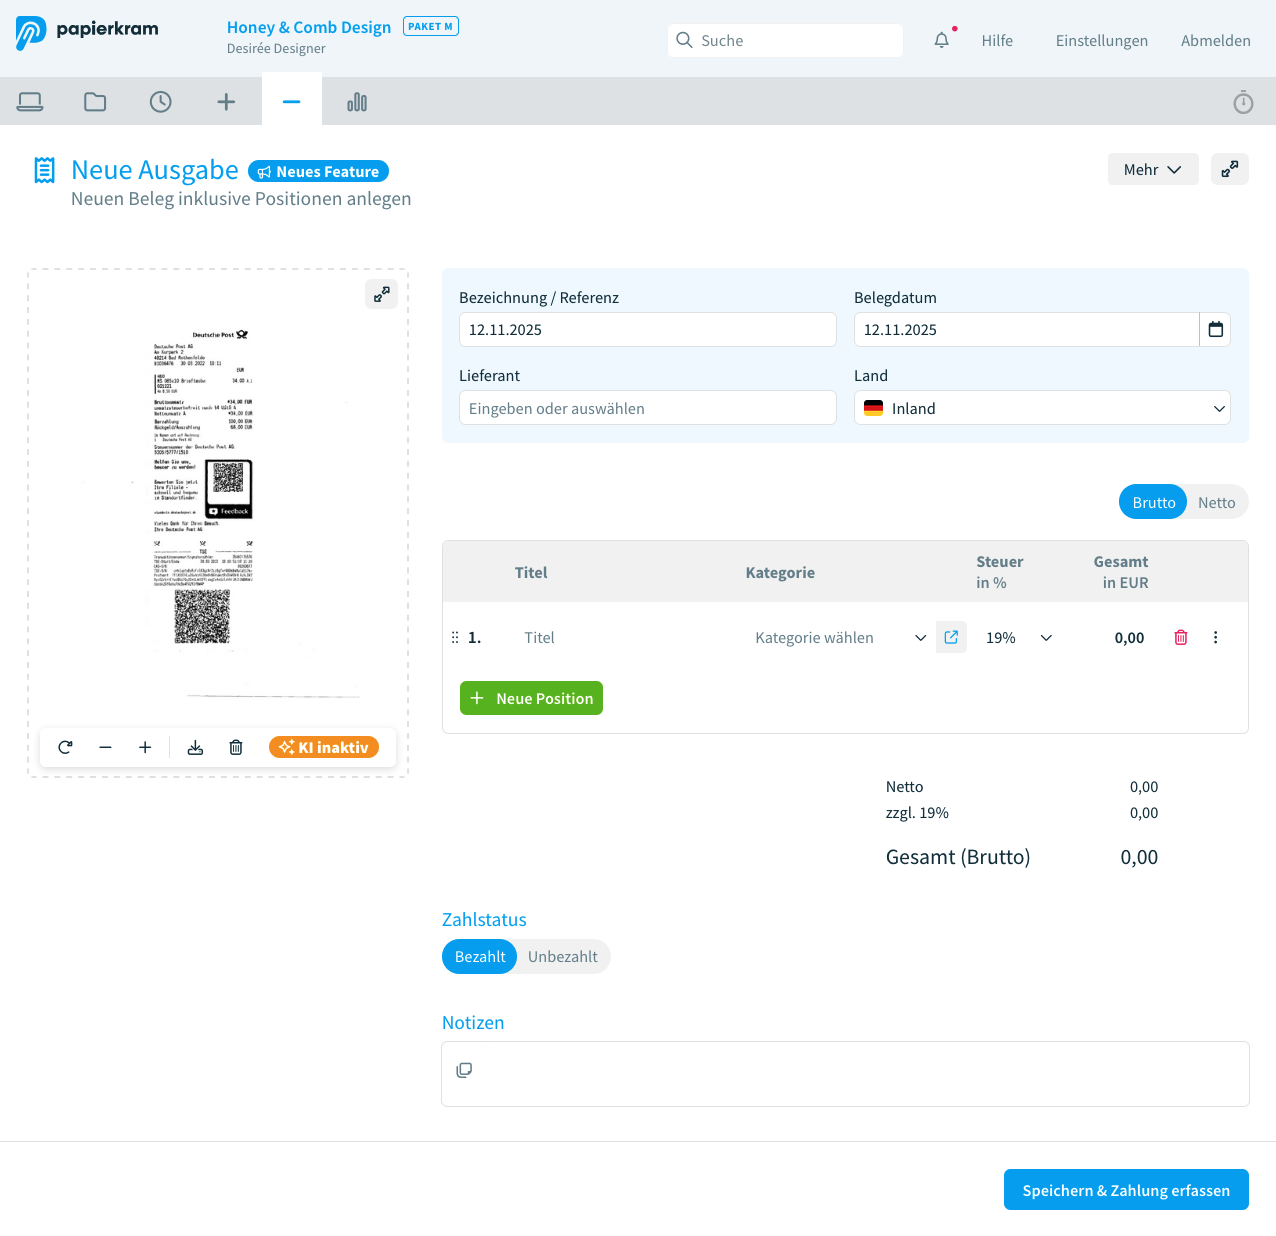Open reports via the bar chart icon
Viewport: 1276px width, 1236px height.
tap(357, 101)
